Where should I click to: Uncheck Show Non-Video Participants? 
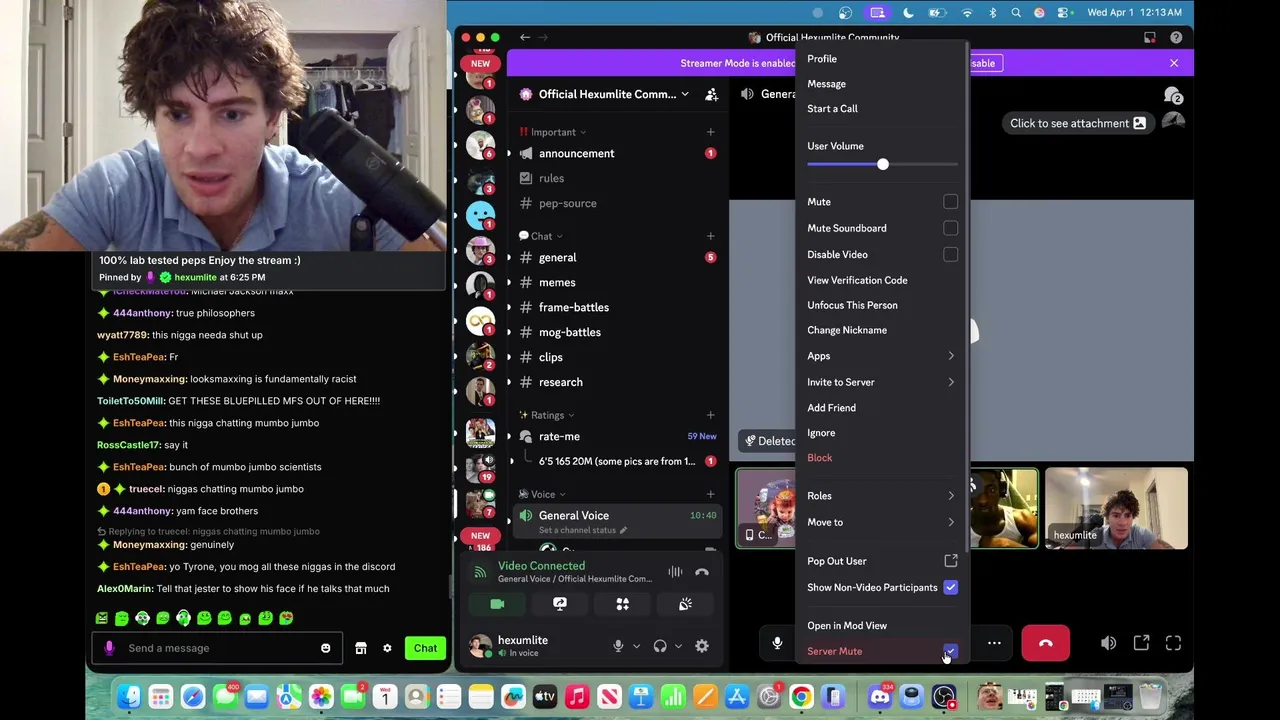(950, 587)
